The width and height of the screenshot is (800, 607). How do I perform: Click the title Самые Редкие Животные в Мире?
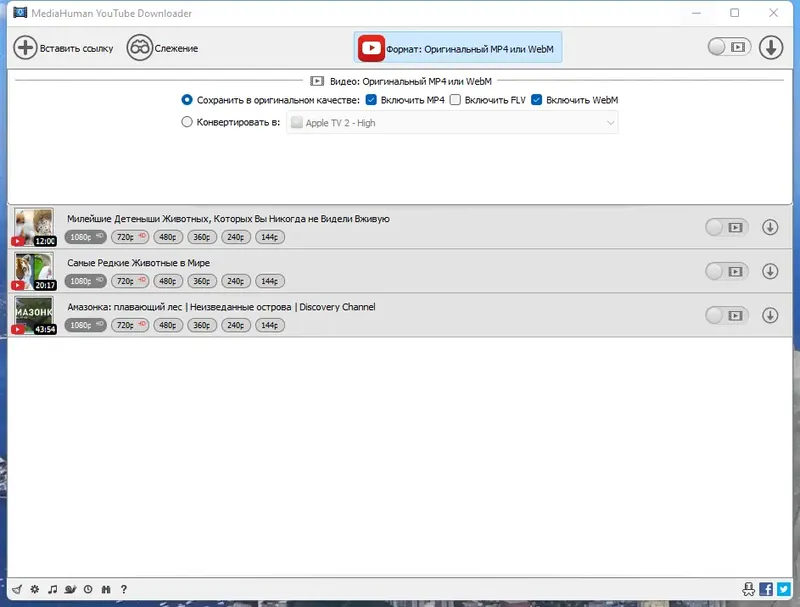(138, 263)
